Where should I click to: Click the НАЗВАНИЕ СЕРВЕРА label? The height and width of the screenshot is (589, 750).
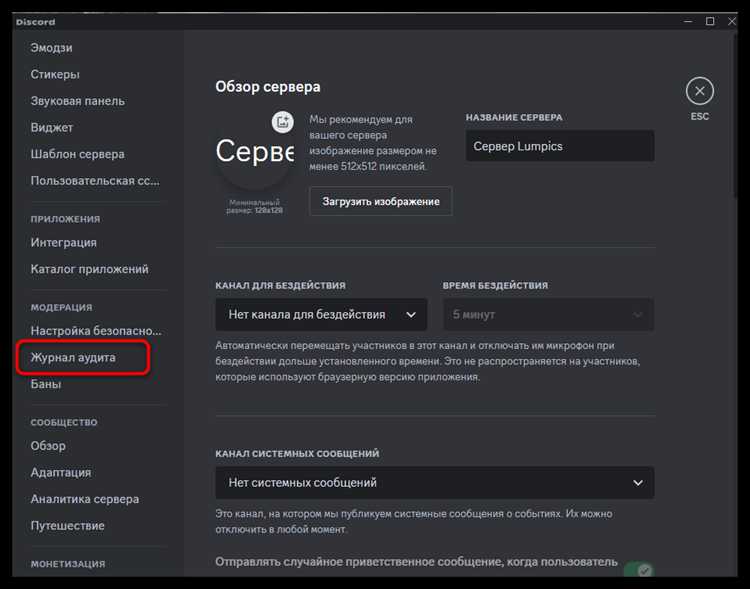pos(514,117)
